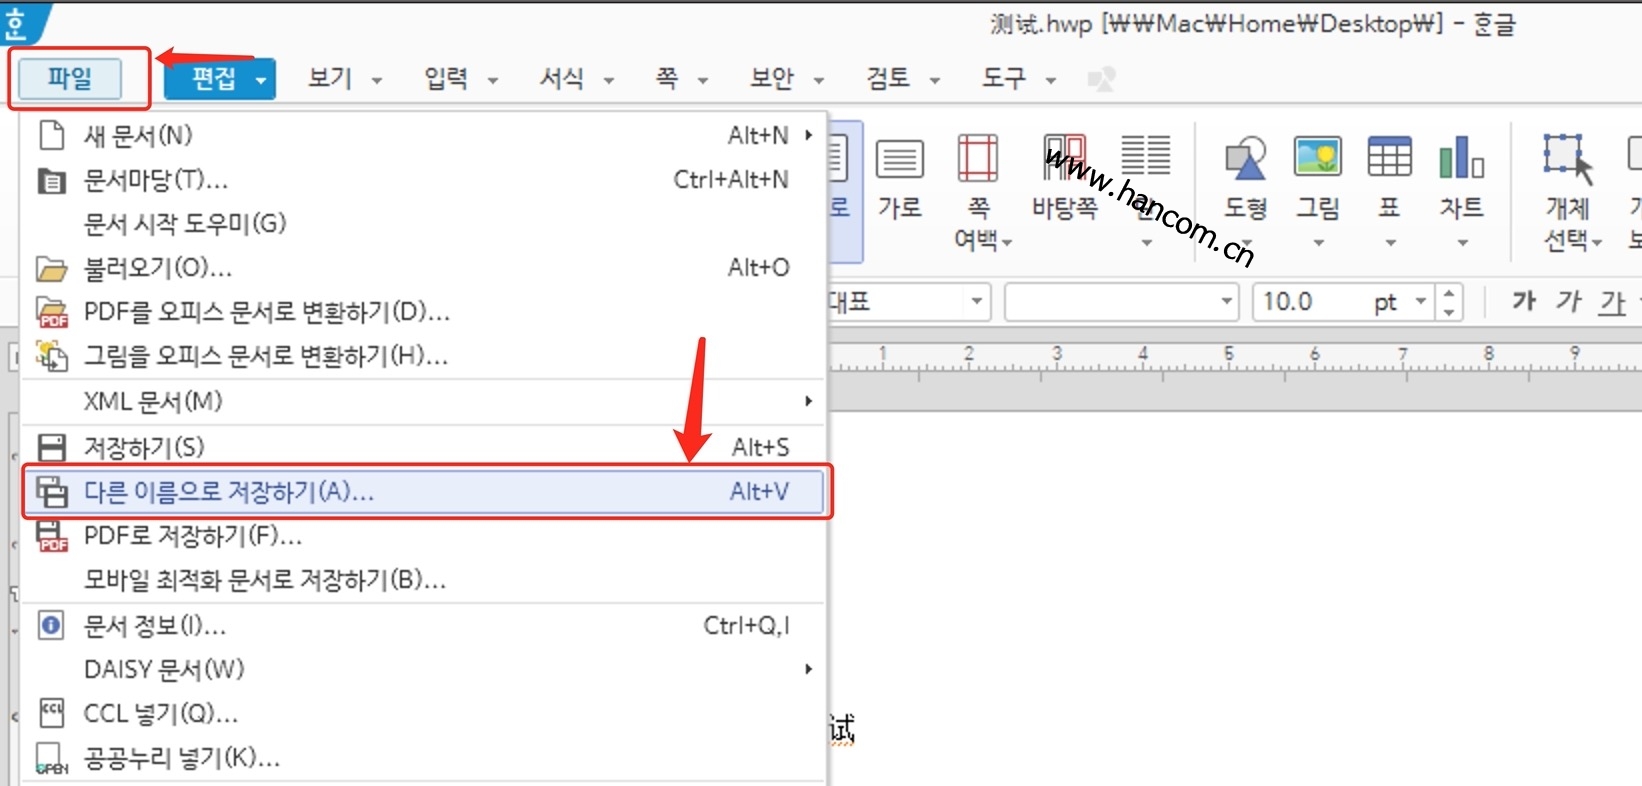
Task: Toggle bold 가 formatting
Action: 1523,301
